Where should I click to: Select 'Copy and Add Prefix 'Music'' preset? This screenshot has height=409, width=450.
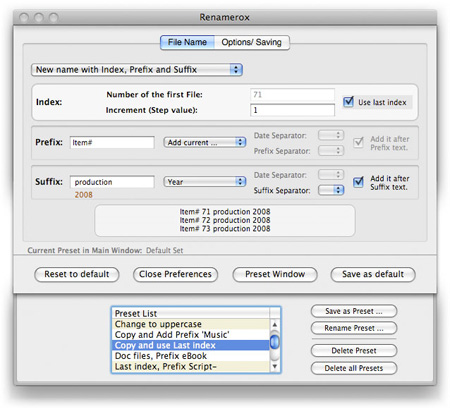pos(190,335)
